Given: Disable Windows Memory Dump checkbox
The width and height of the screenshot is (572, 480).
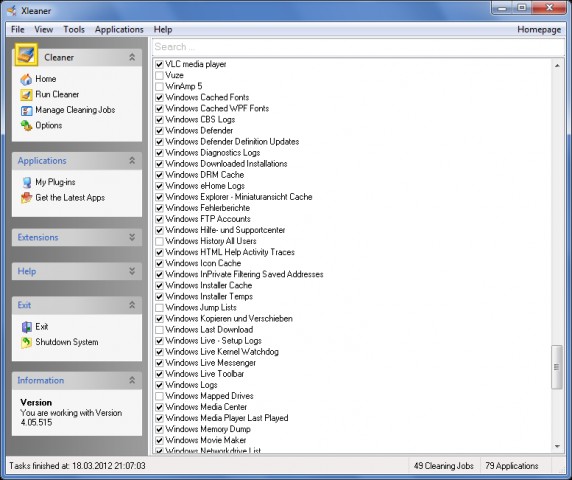Looking at the screenshot, I should (159, 429).
